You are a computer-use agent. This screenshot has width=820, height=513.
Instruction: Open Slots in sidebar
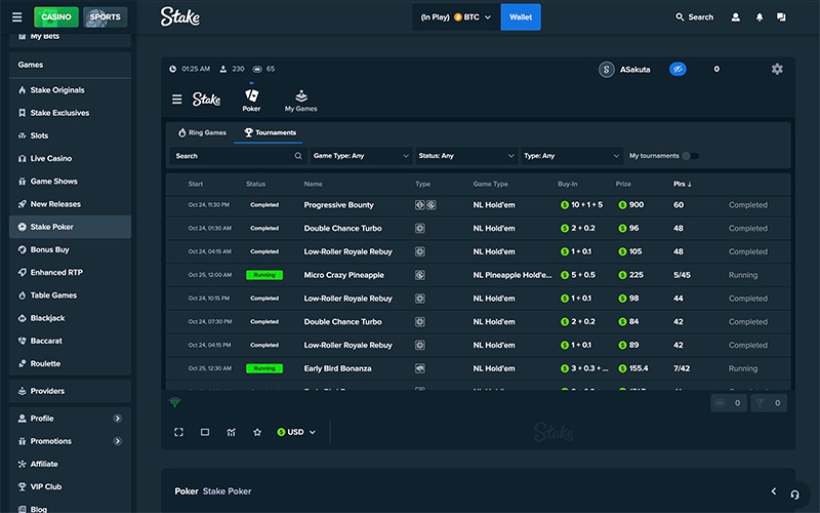tap(70, 135)
